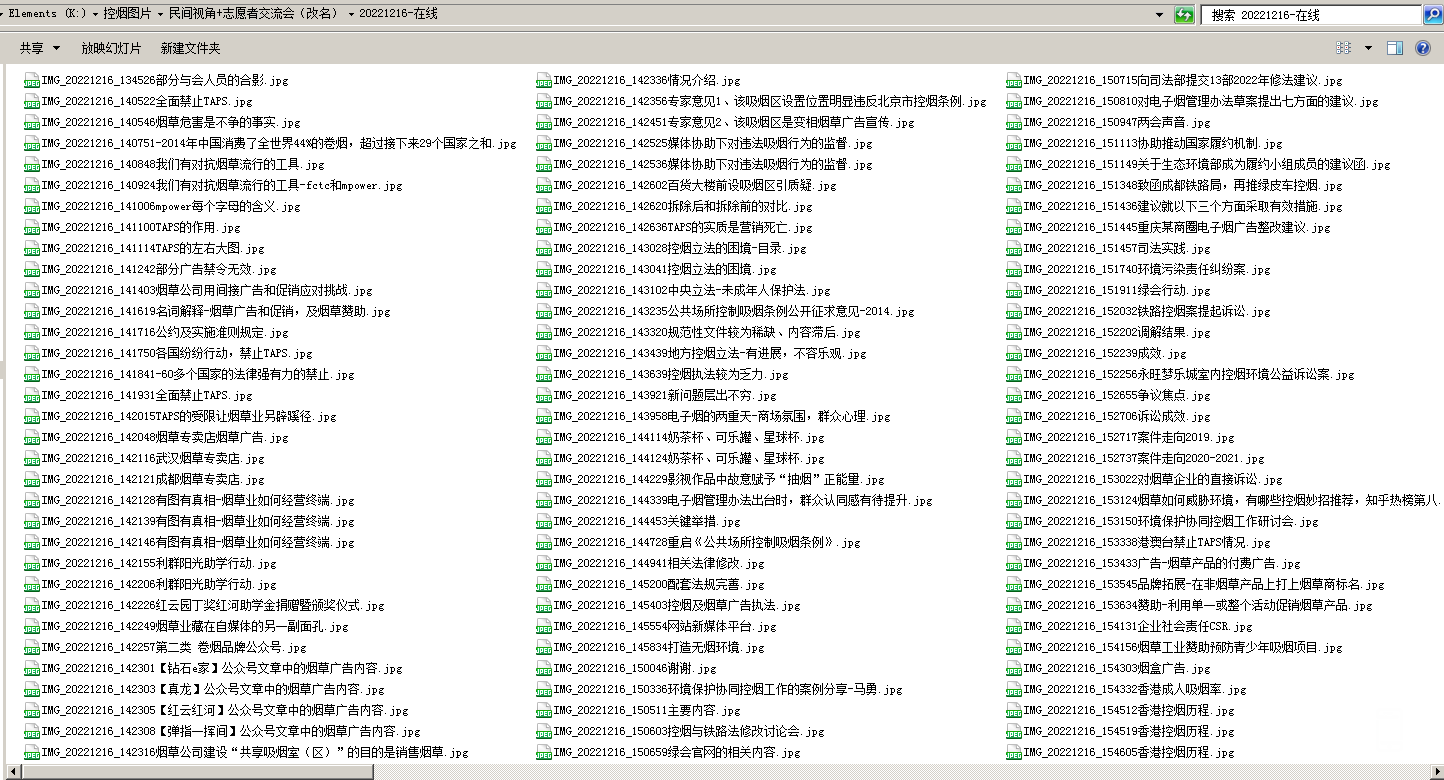The image size is (1444, 780).
Task: Select 控烟图片 in the address breadcrumb
Action: (129, 14)
